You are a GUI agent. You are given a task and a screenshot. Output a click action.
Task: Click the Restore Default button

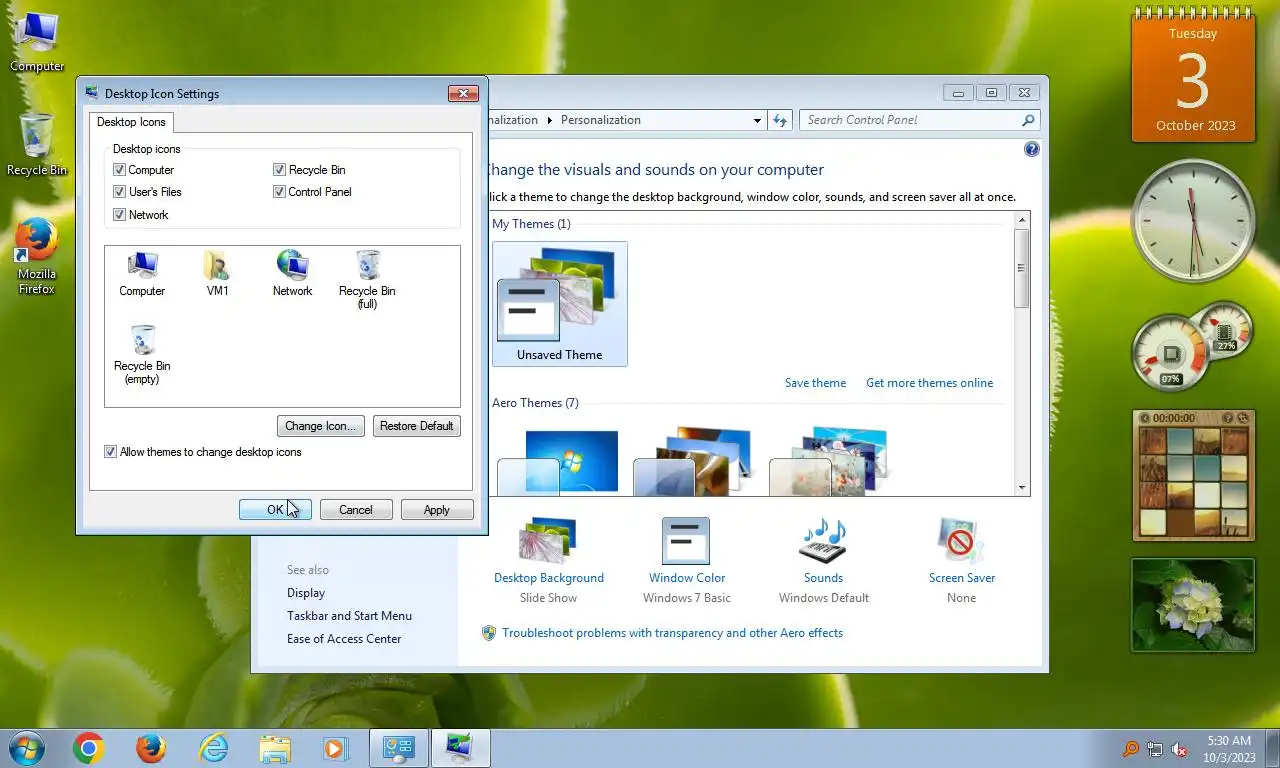[x=417, y=426]
